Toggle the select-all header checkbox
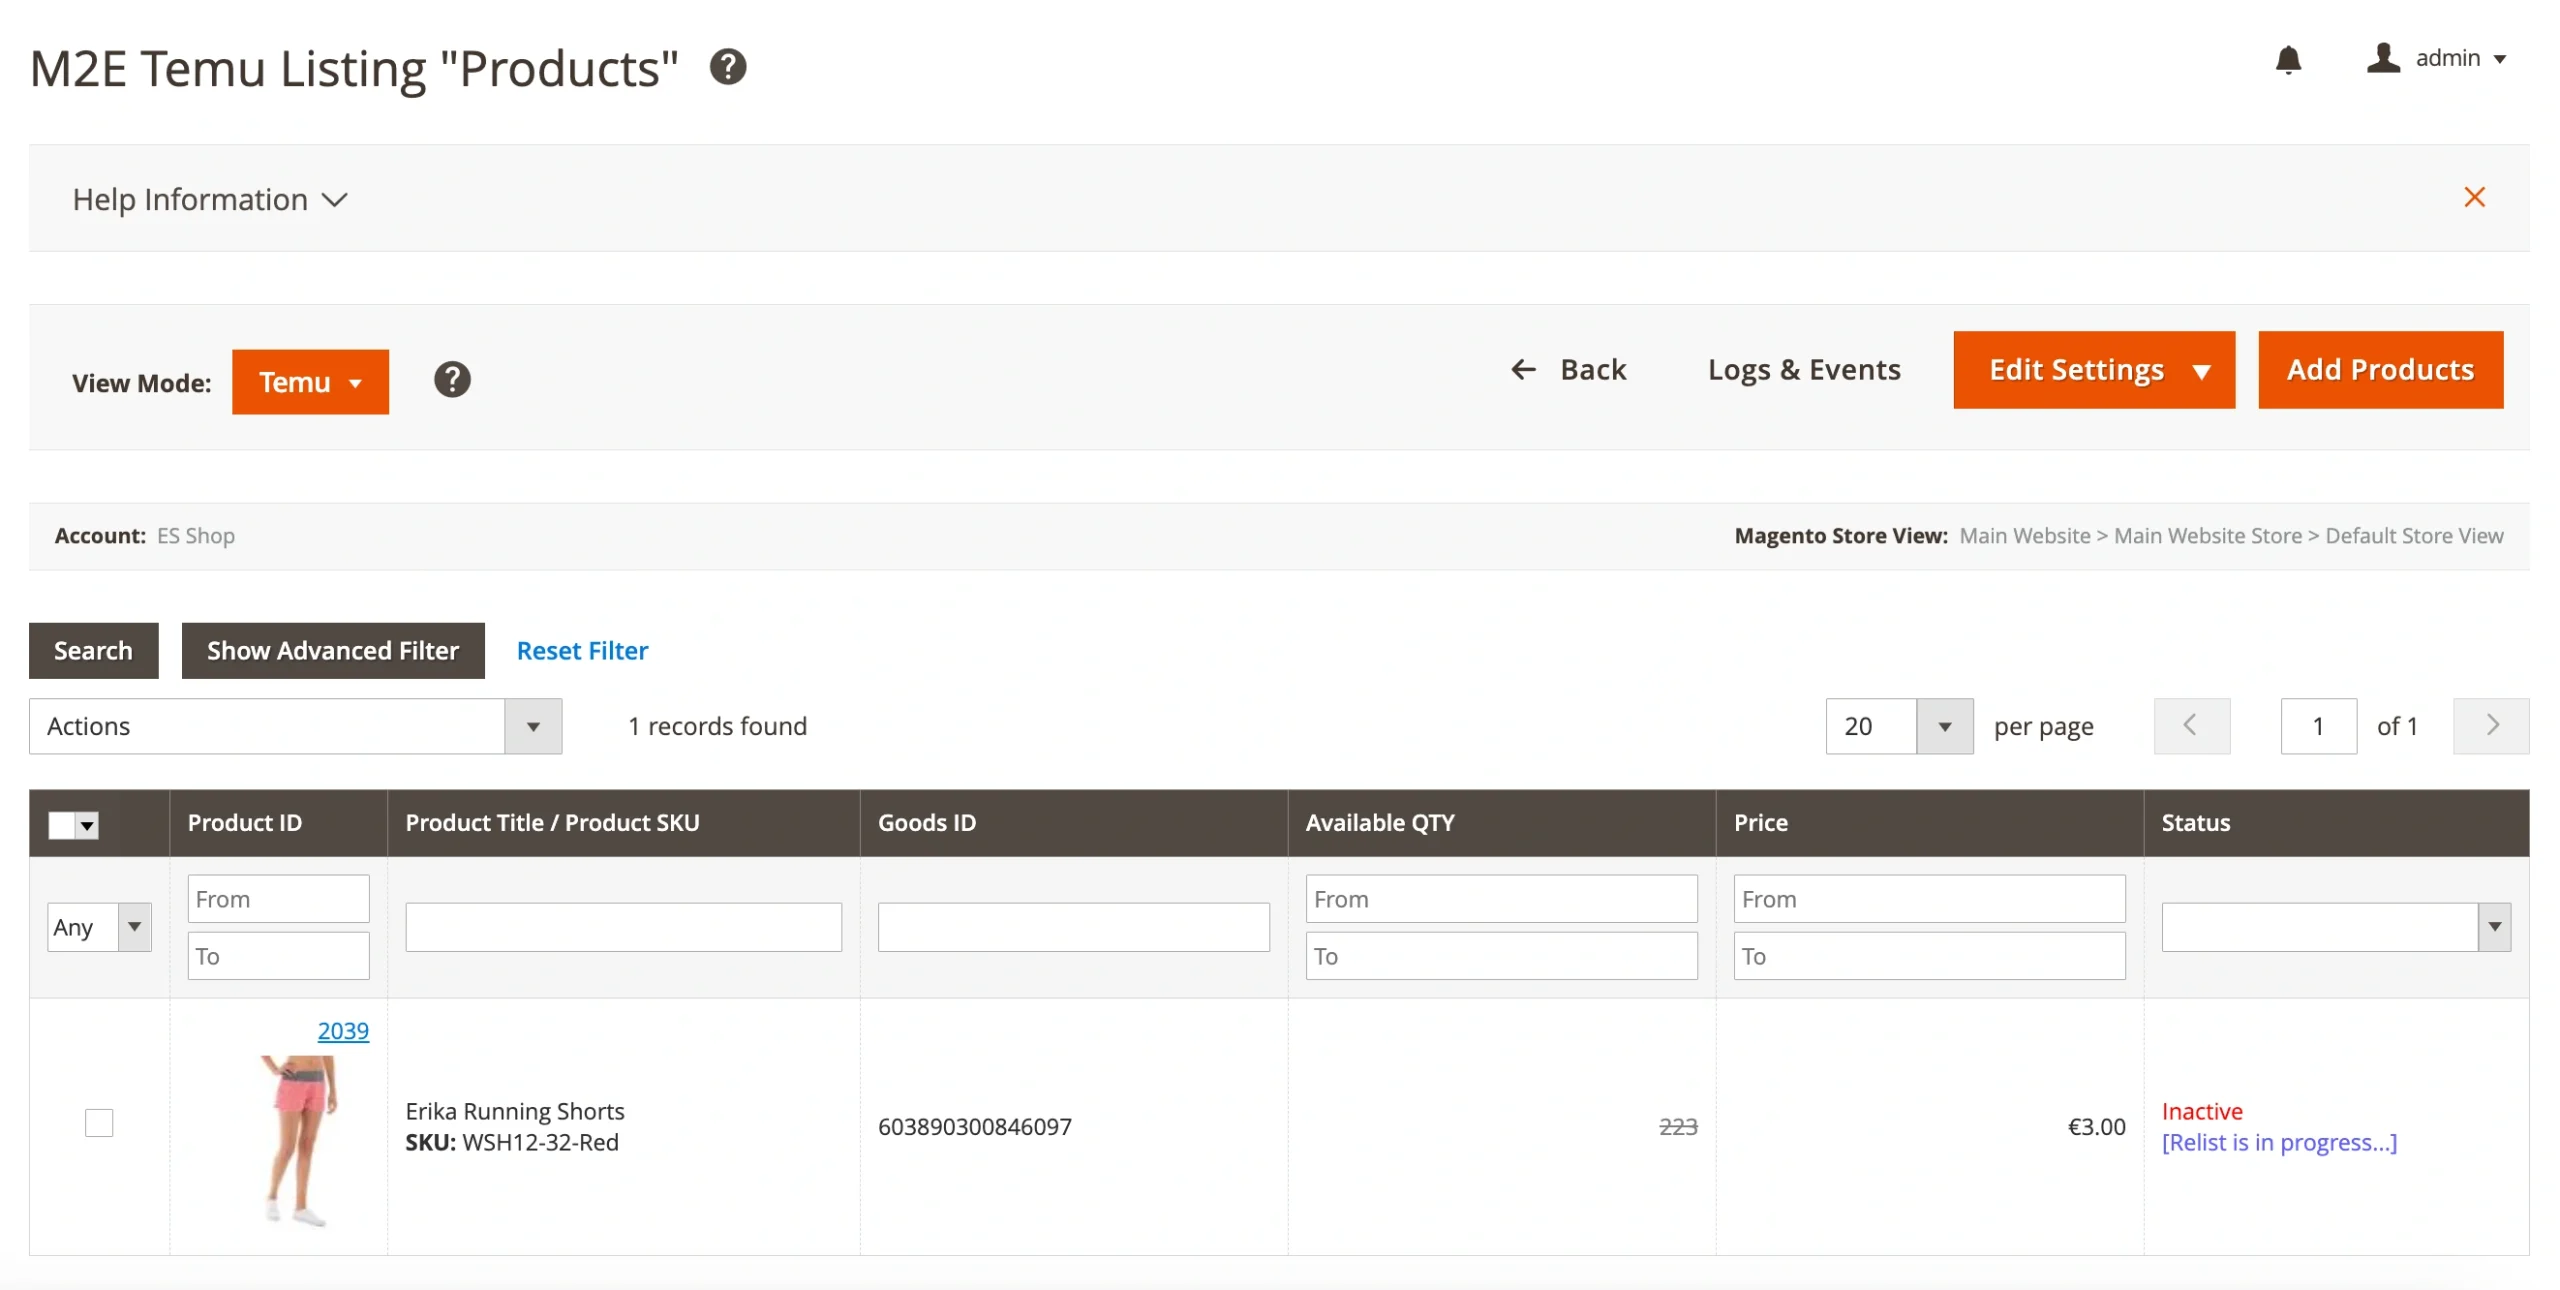This screenshot has height=1290, width=2560. point(63,825)
